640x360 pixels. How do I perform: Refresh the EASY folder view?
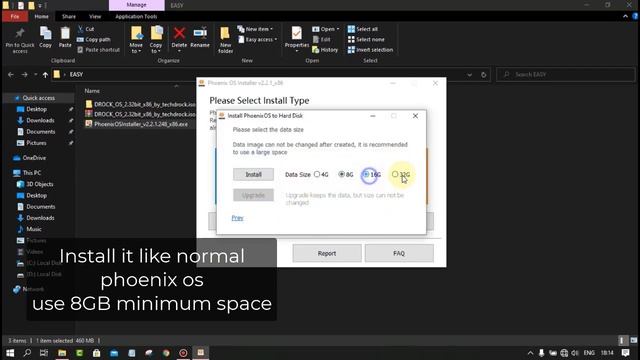484,75
